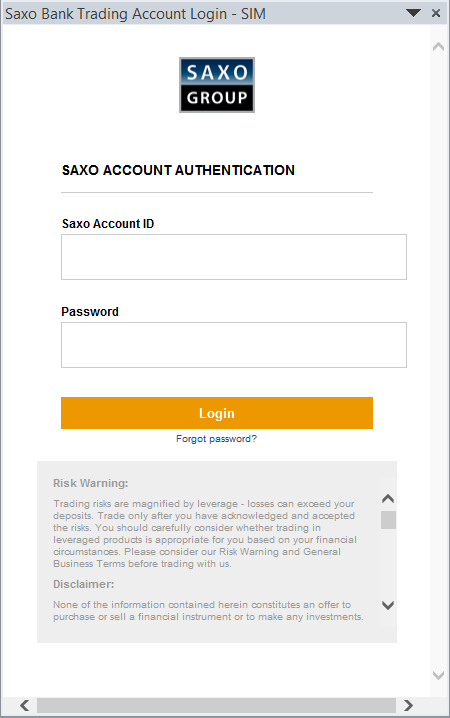This screenshot has height=718, width=450.
Task: Click the page scrollbar down arrow
Action: tap(439, 675)
